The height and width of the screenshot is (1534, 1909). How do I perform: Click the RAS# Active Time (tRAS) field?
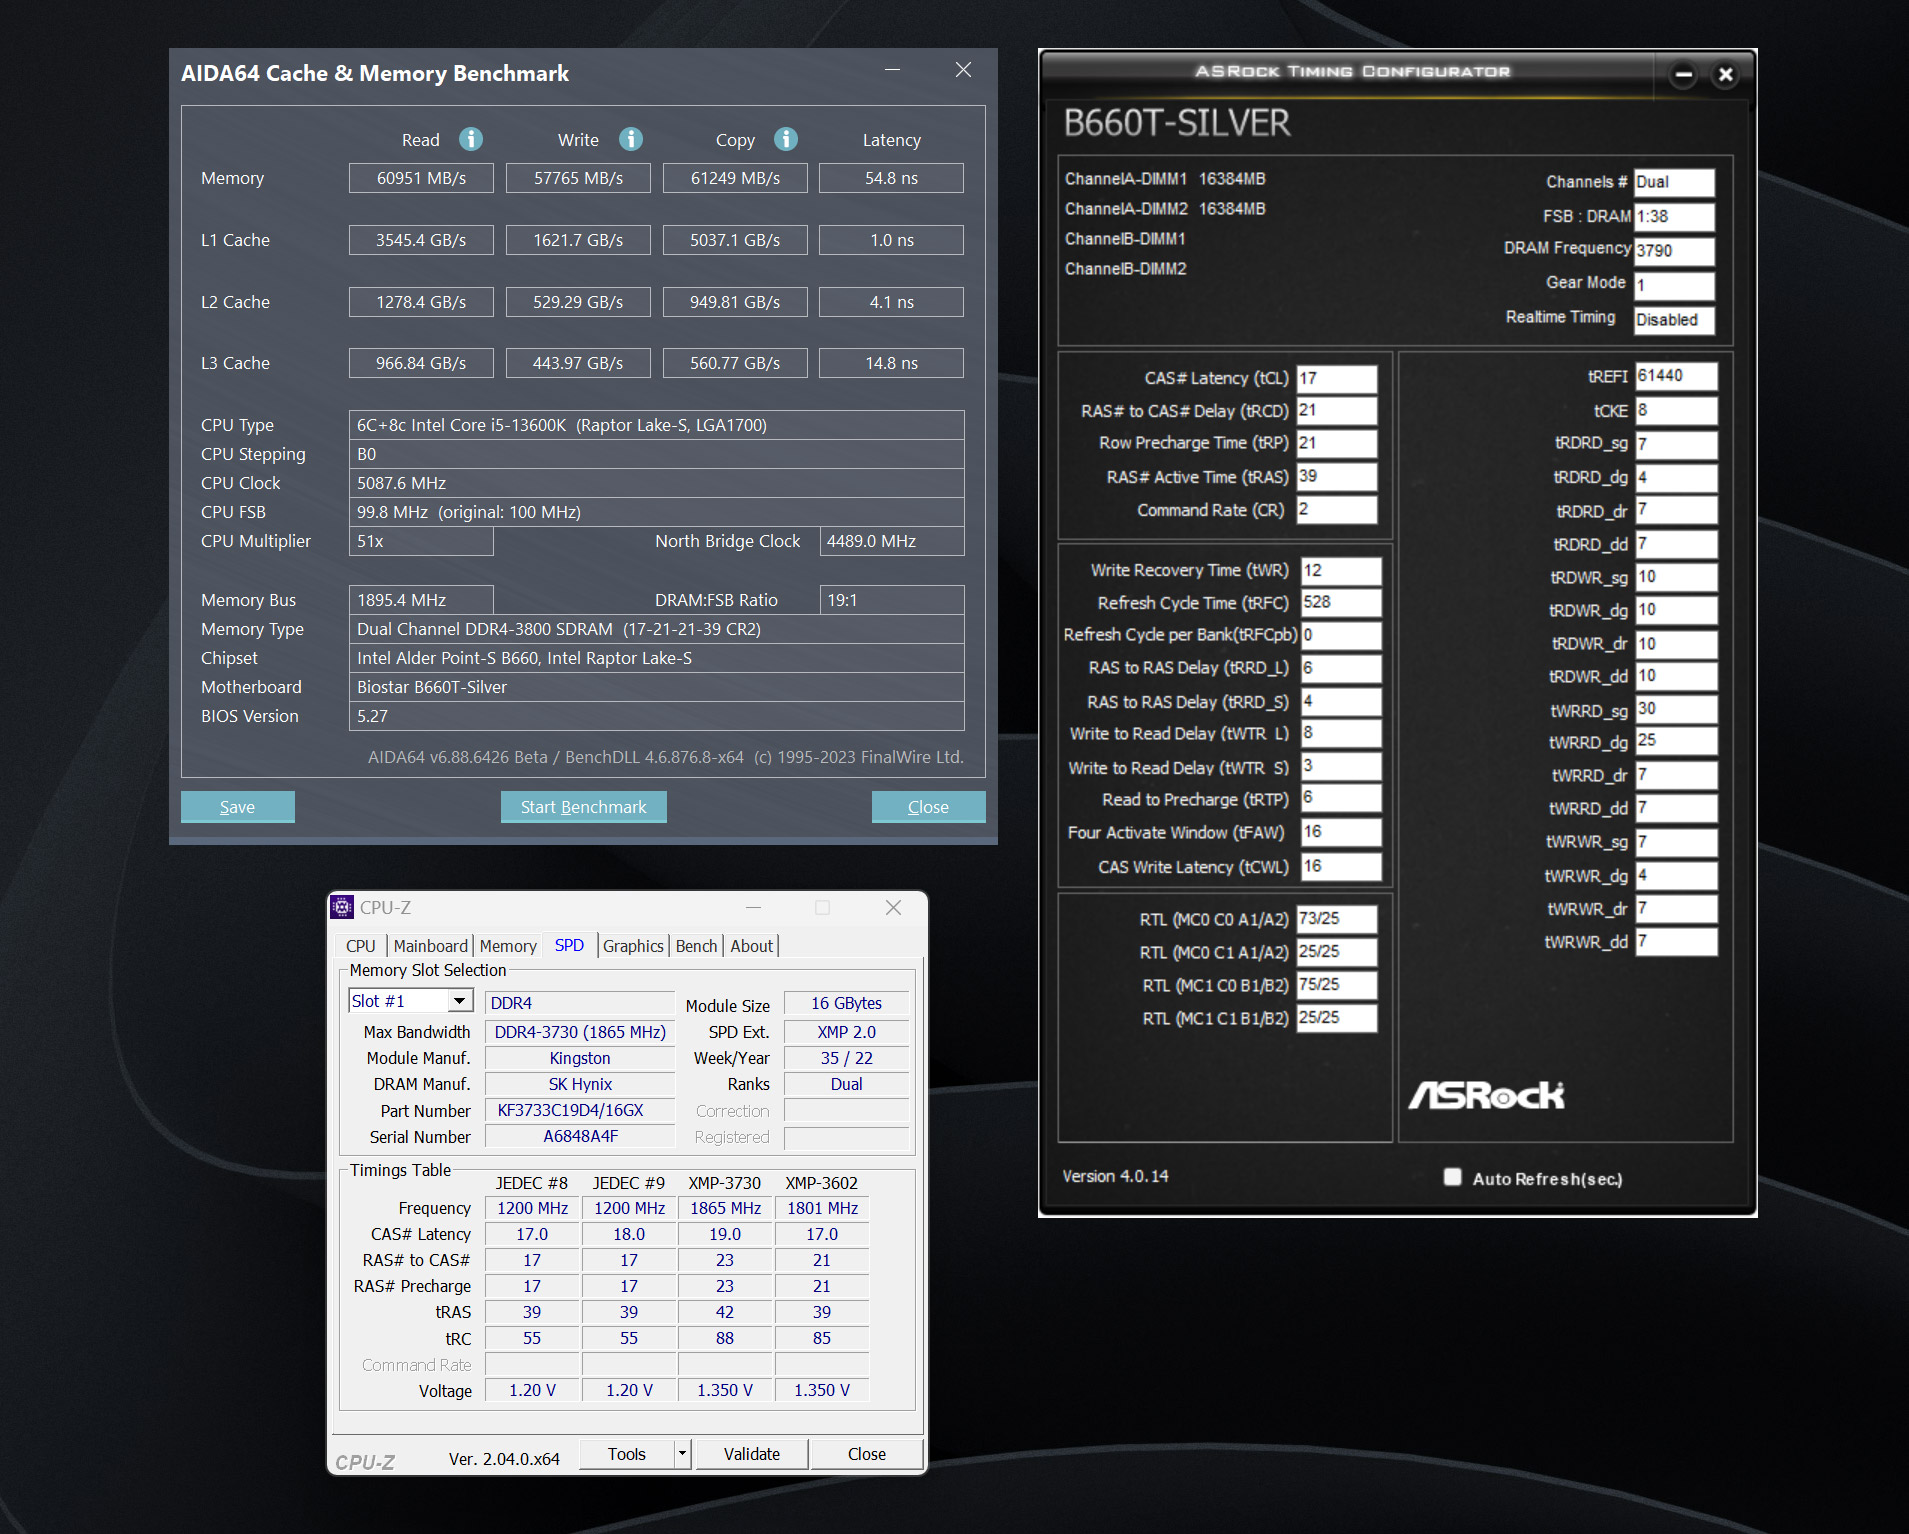(1337, 477)
